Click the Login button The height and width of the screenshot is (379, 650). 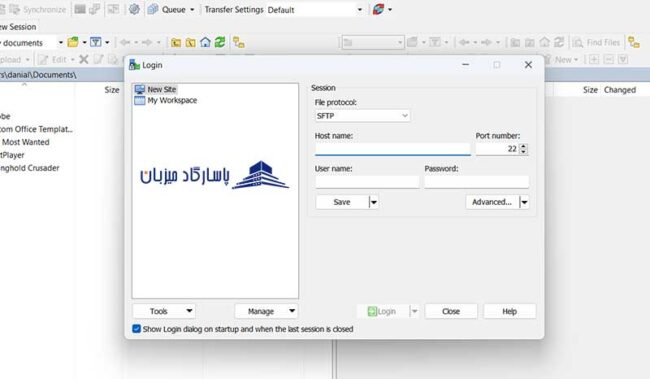click(383, 311)
